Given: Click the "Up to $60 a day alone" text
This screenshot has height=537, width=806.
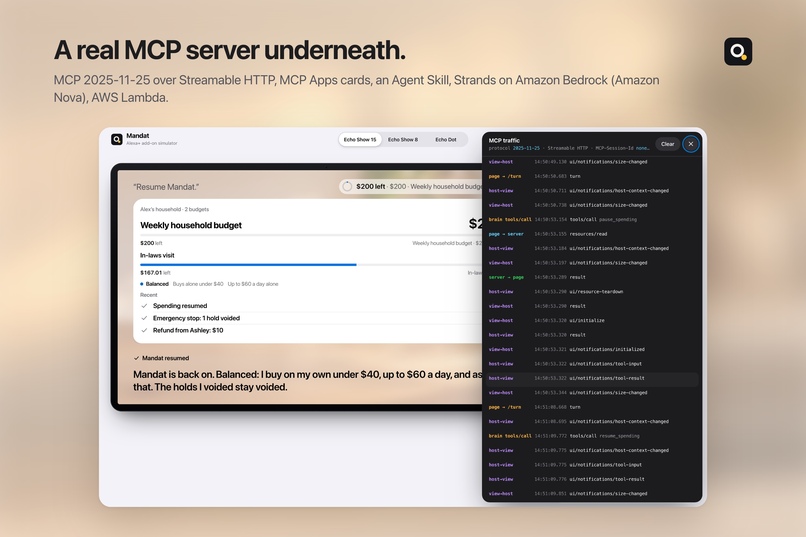Looking at the screenshot, I should [253, 284].
